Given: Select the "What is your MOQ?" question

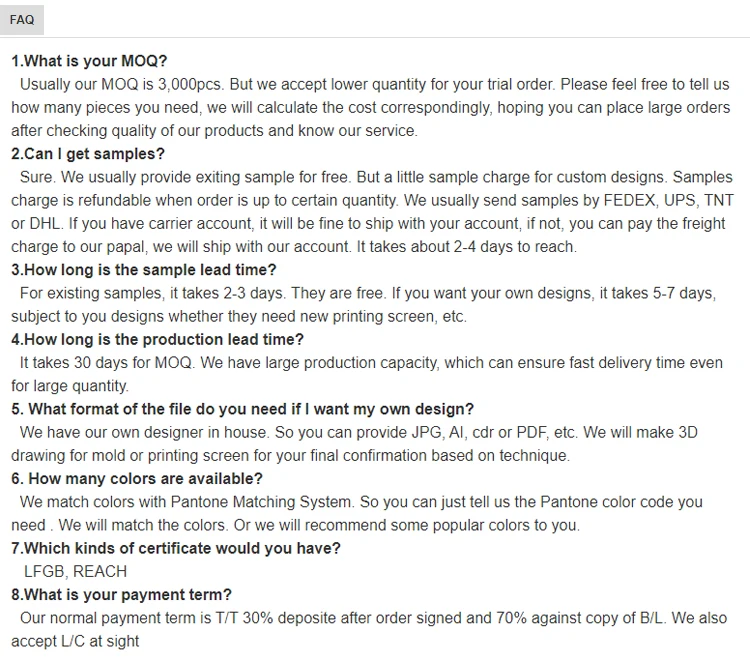Looking at the screenshot, I should (90, 61).
